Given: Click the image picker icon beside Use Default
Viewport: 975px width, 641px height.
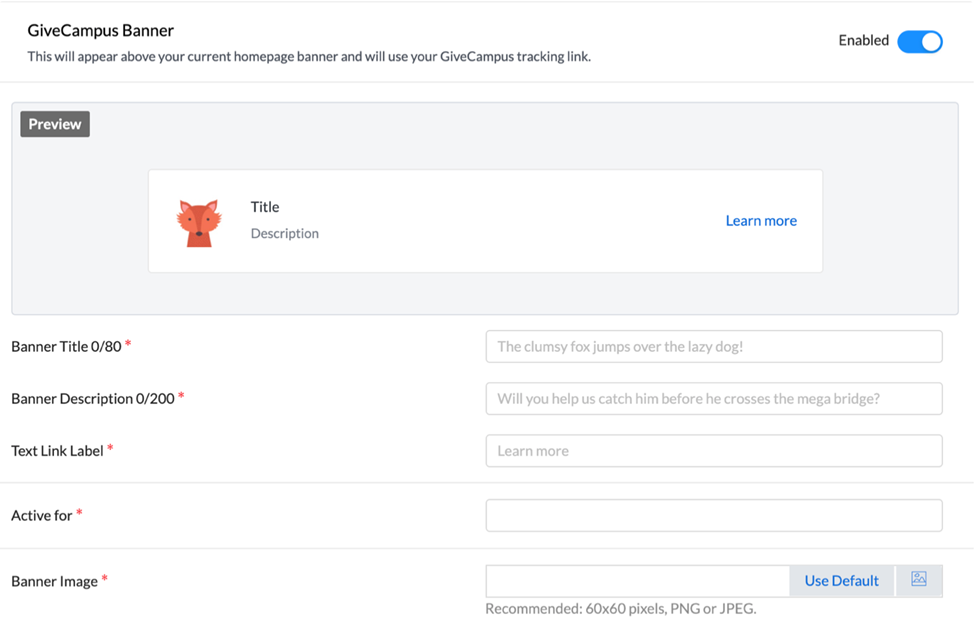Looking at the screenshot, I should tap(918, 580).
